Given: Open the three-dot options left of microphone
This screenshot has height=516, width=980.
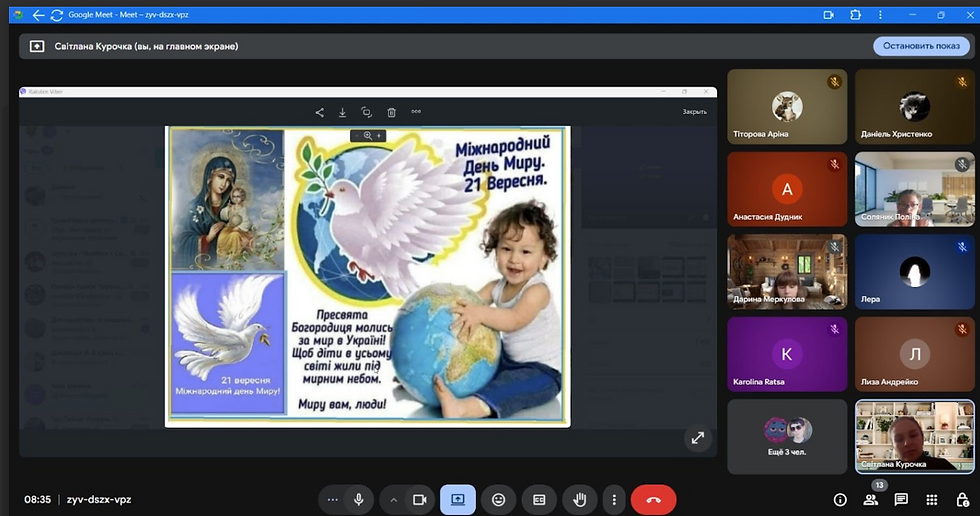Looking at the screenshot, I should pos(332,500).
